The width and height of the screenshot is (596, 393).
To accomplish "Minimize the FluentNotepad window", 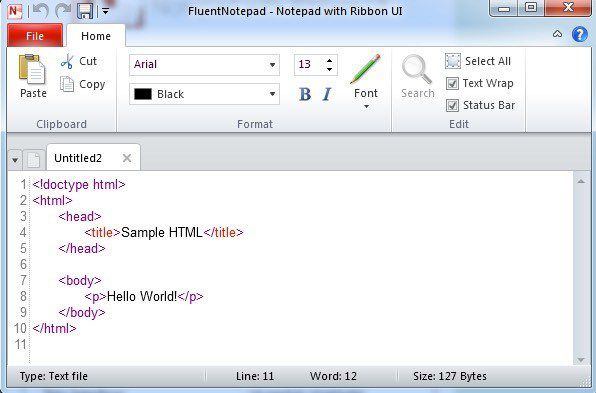I will point(504,8).
